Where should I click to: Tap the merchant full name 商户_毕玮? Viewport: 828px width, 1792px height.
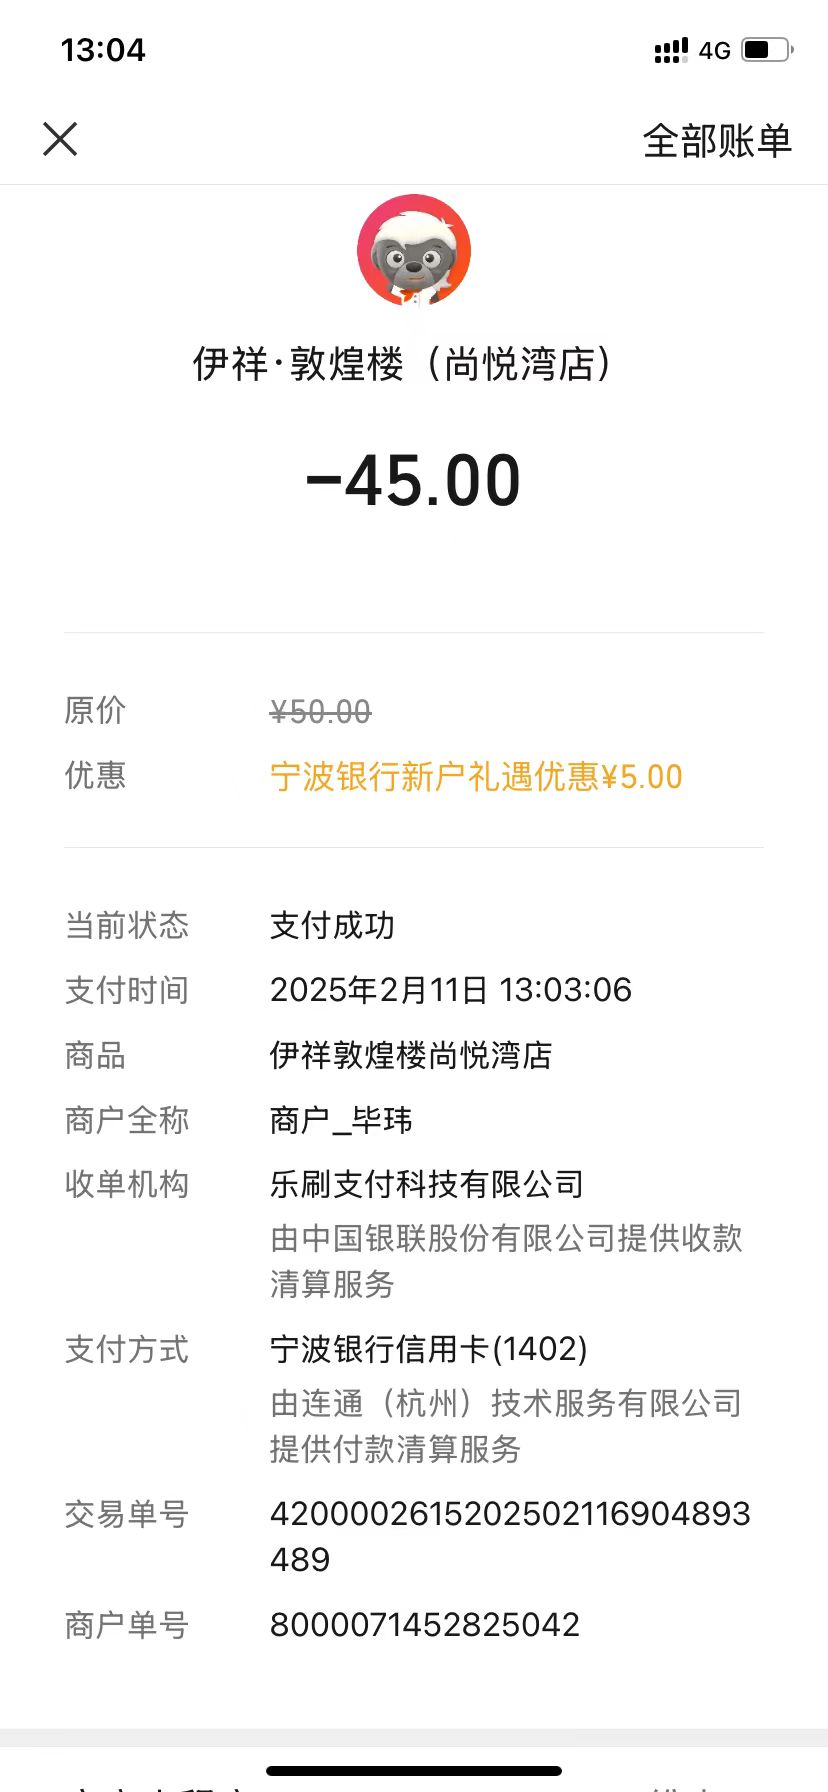pyautogui.click(x=341, y=1120)
